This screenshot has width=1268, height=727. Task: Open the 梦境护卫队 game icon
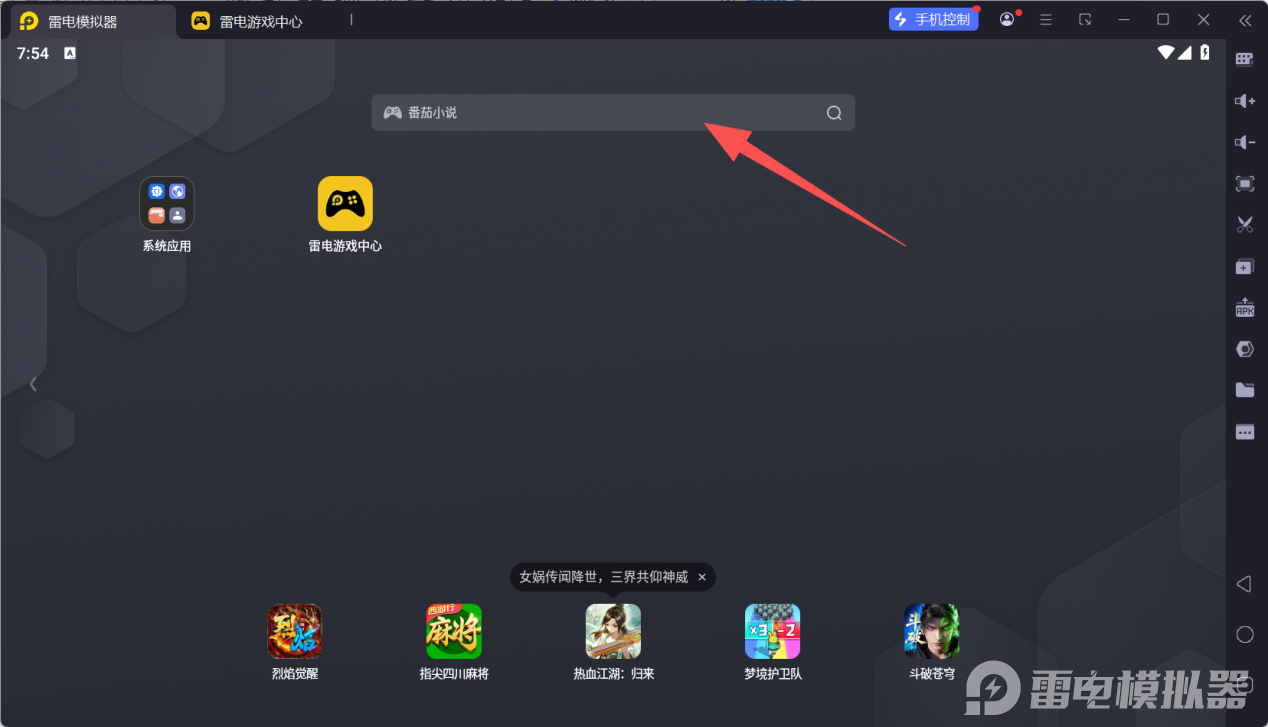click(x=773, y=631)
